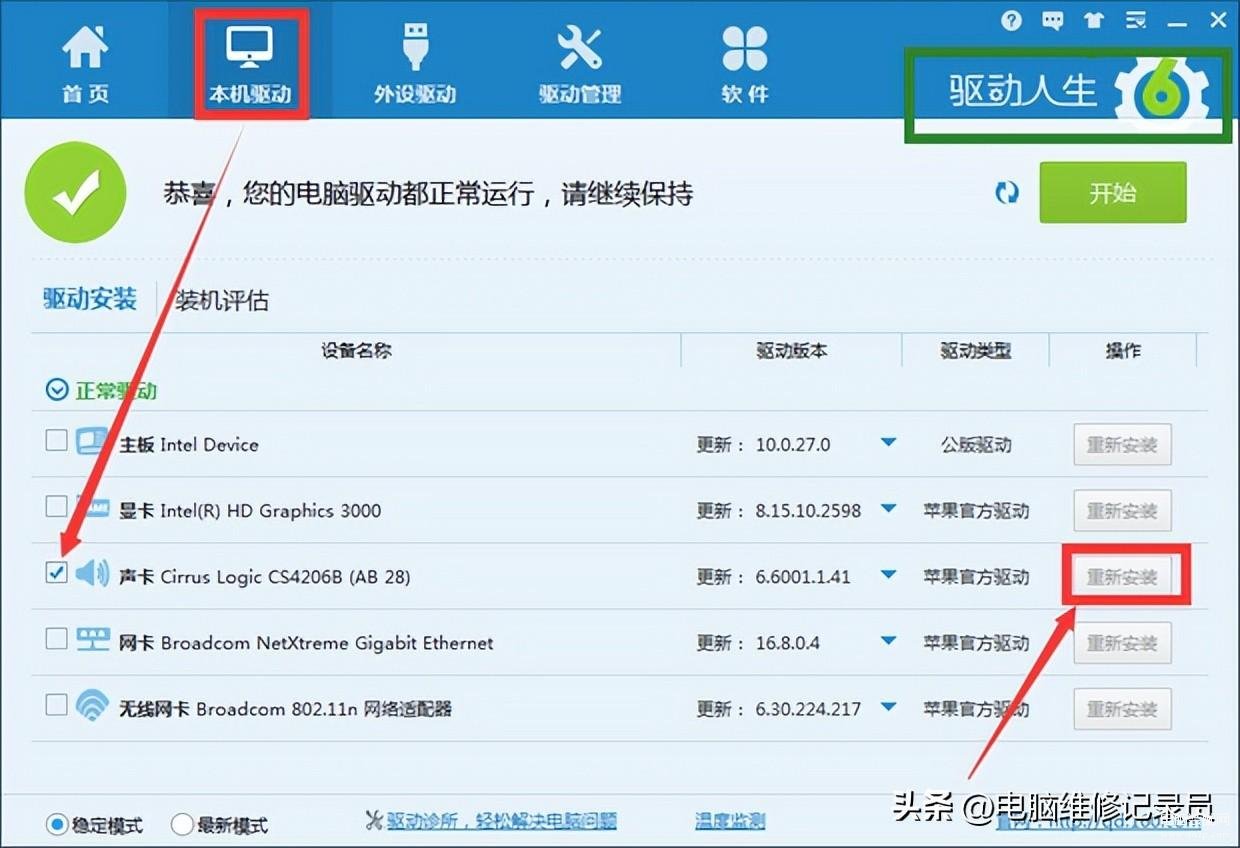Click the 无线网卡 Broadcom 802.11n 网络适配器 name

pyautogui.click(x=285, y=708)
